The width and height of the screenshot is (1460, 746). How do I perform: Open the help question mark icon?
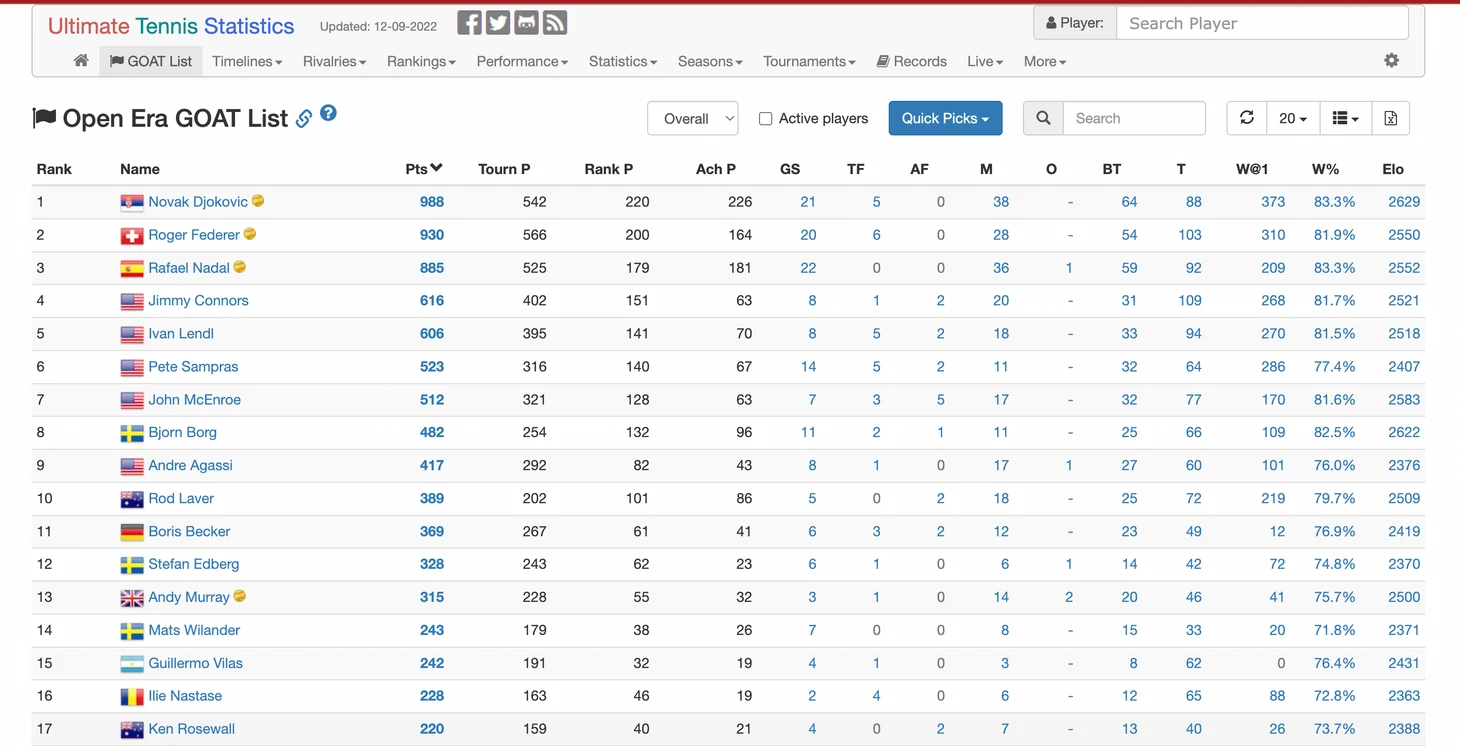(x=328, y=113)
